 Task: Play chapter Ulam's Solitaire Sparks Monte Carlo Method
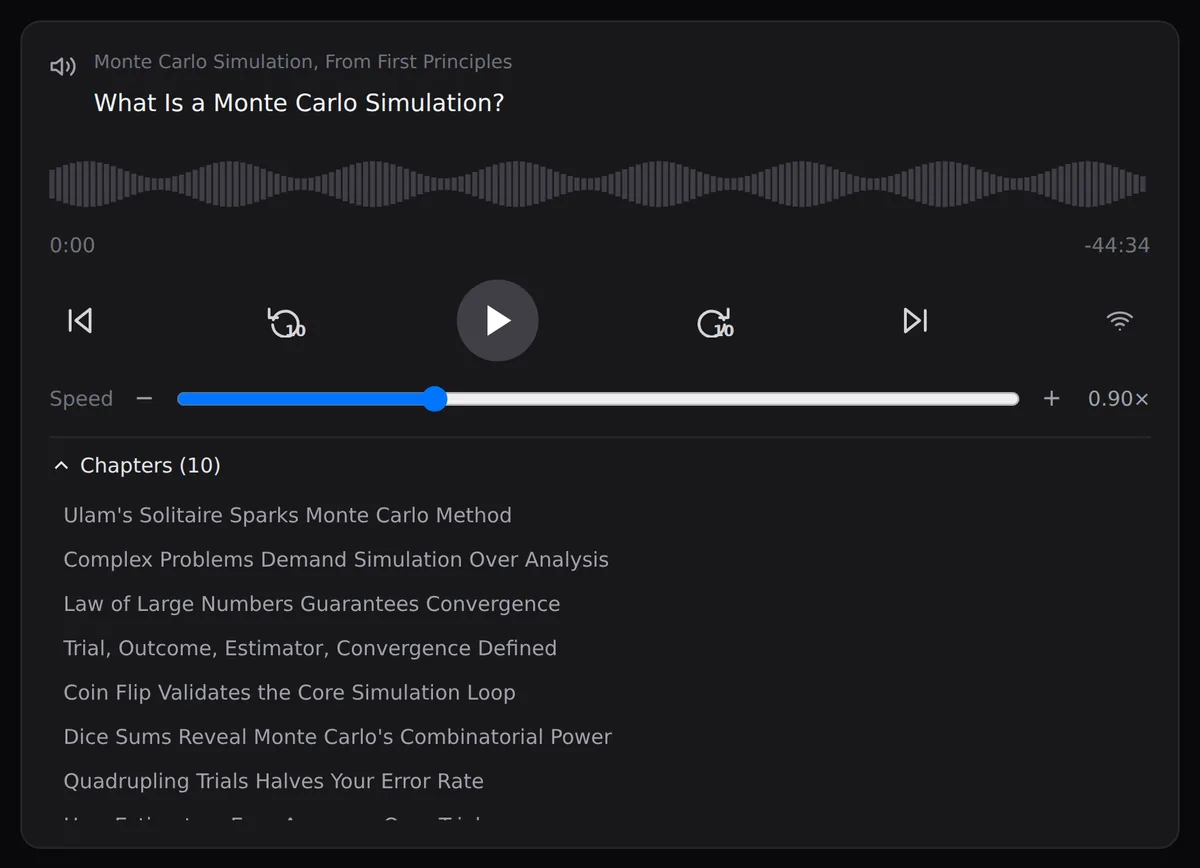[288, 515]
